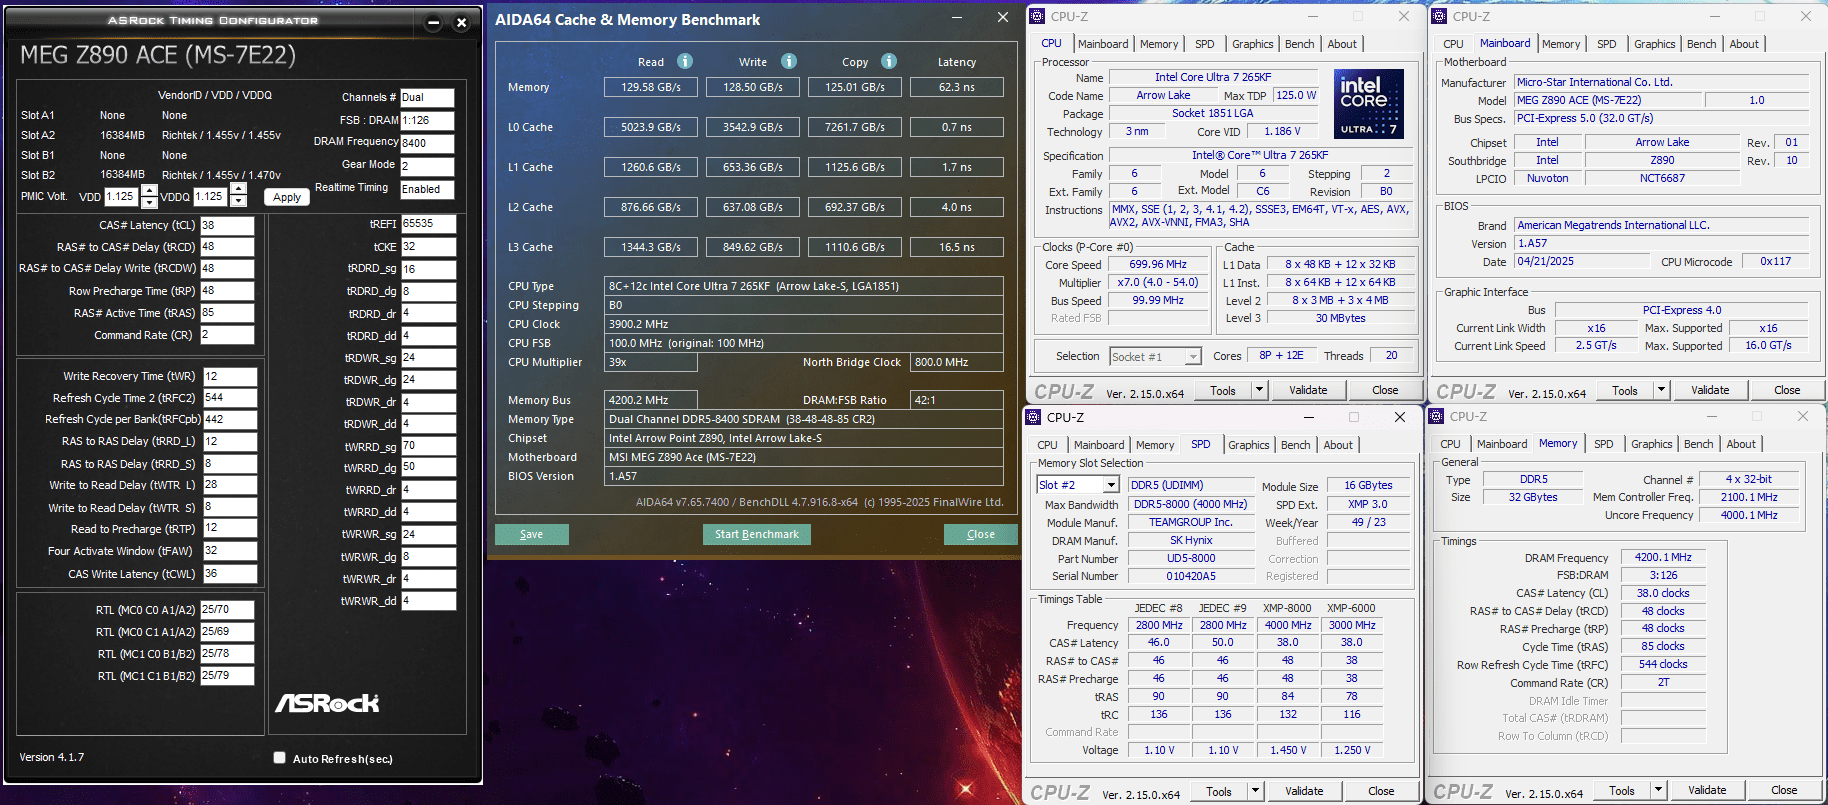
Task: Click the RTL (MC0 C0 A1/A2) field
Action: [227, 609]
